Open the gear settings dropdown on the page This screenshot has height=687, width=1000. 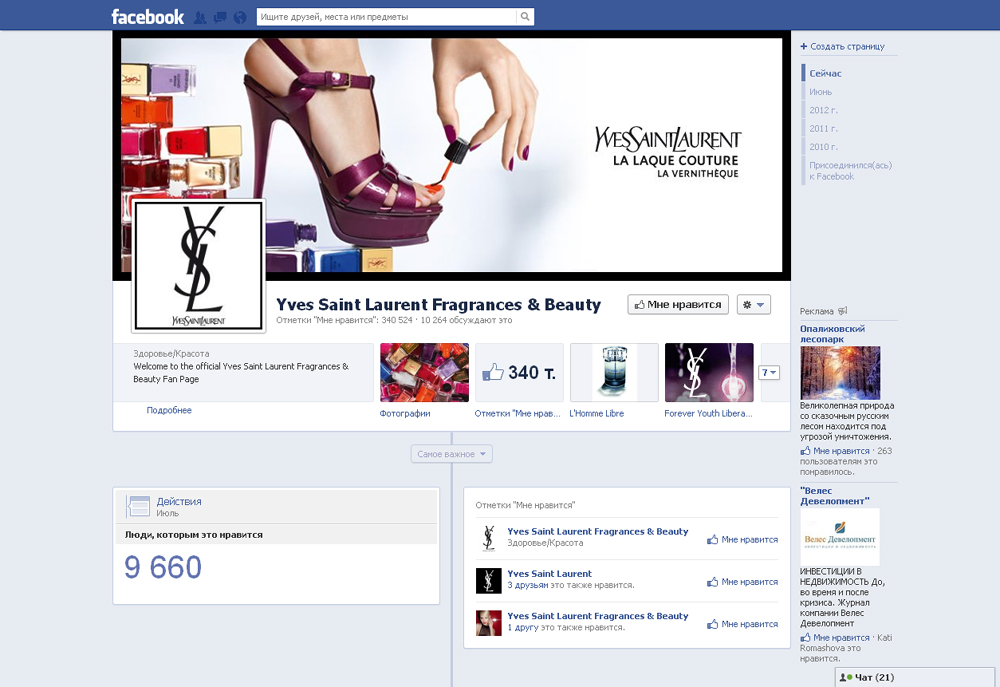click(x=754, y=304)
